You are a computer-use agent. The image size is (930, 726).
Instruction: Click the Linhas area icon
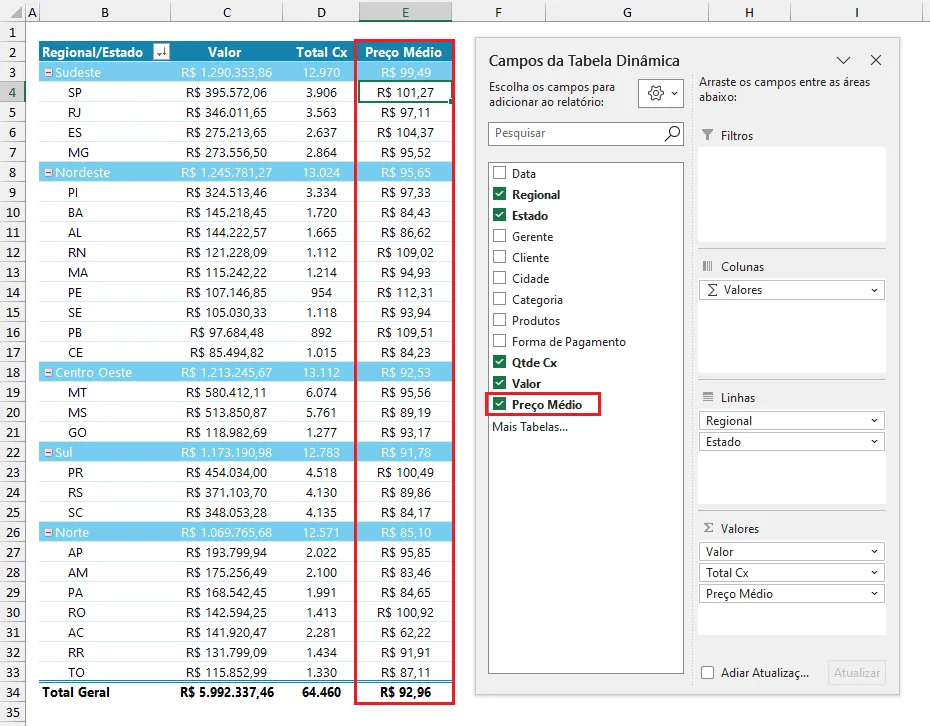708,397
